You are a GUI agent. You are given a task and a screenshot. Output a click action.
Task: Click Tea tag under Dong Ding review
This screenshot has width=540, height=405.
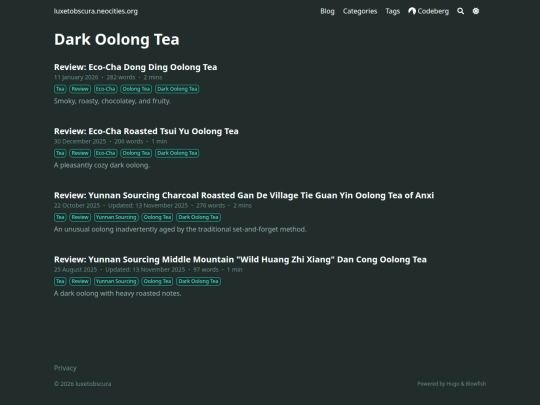tap(60, 89)
